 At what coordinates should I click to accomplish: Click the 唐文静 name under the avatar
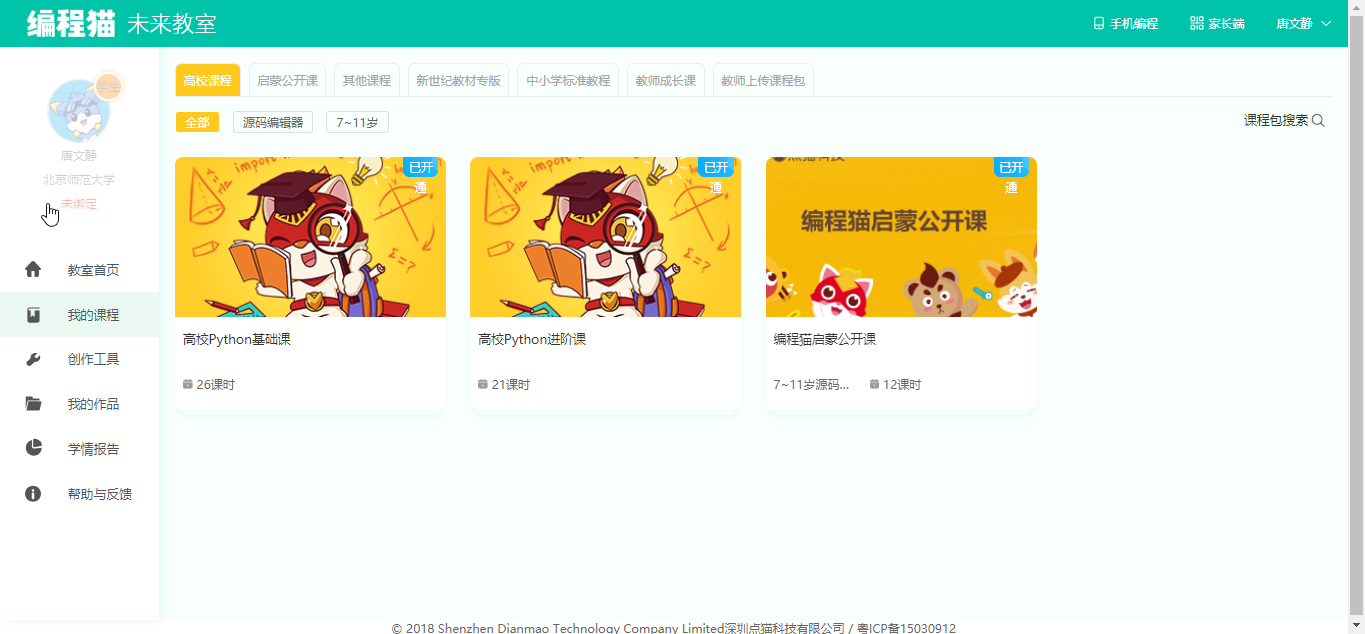tap(79, 156)
